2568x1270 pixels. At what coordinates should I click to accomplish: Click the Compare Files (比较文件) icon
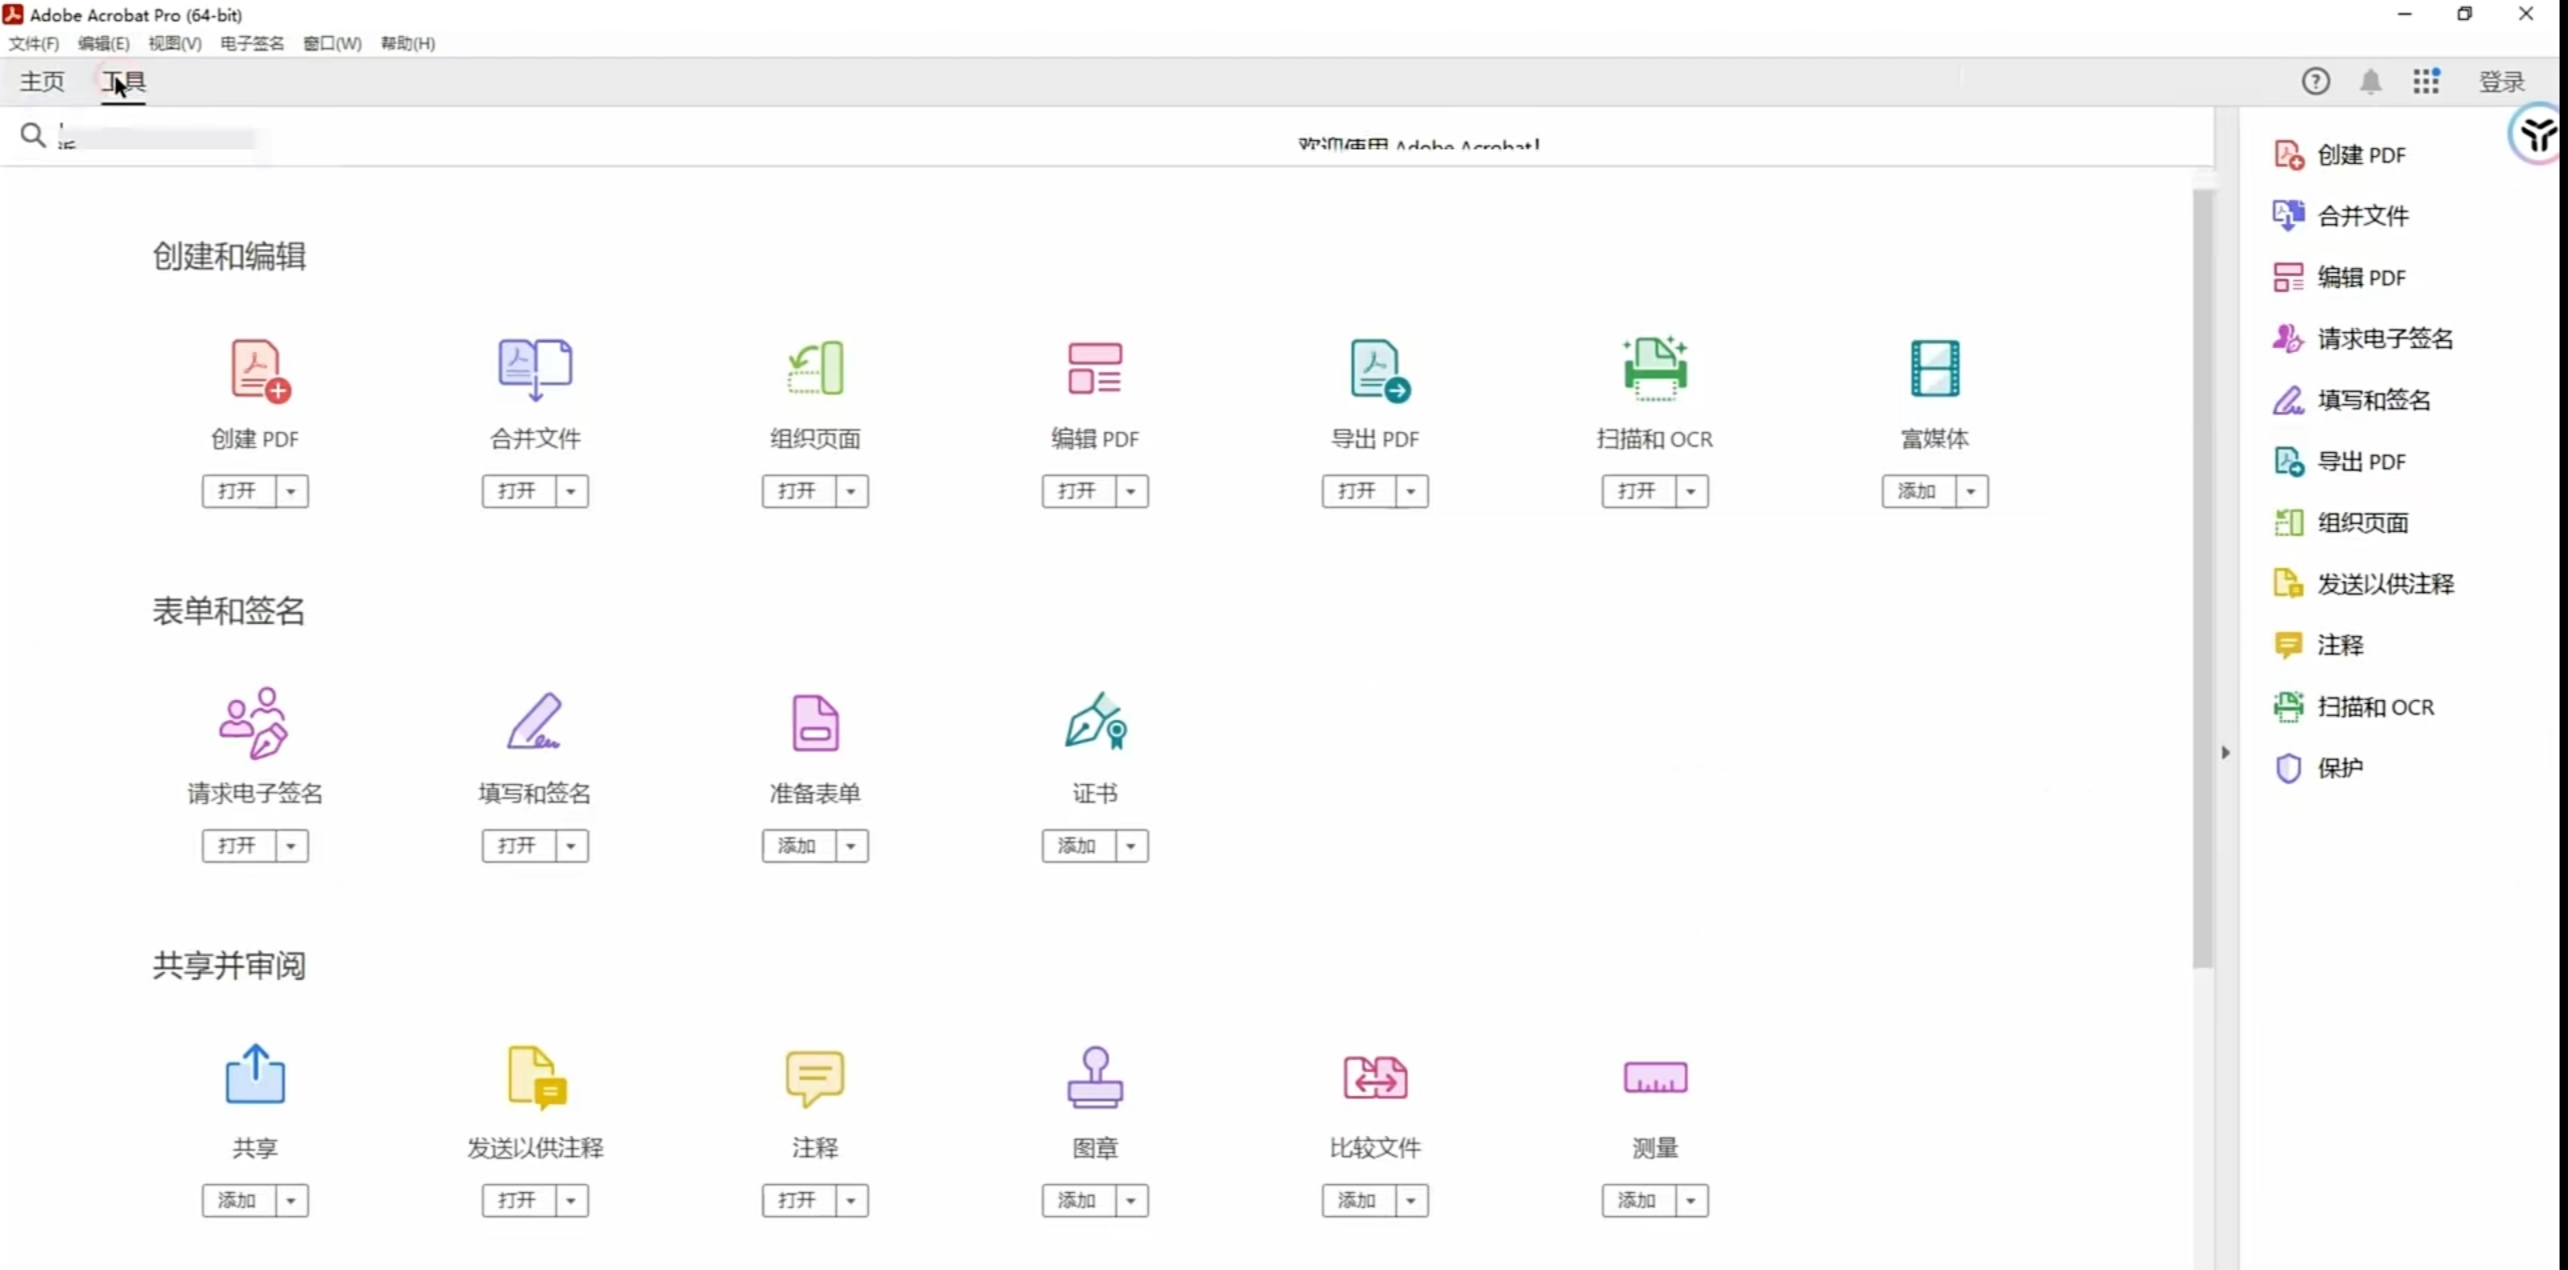[x=1375, y=1077]
